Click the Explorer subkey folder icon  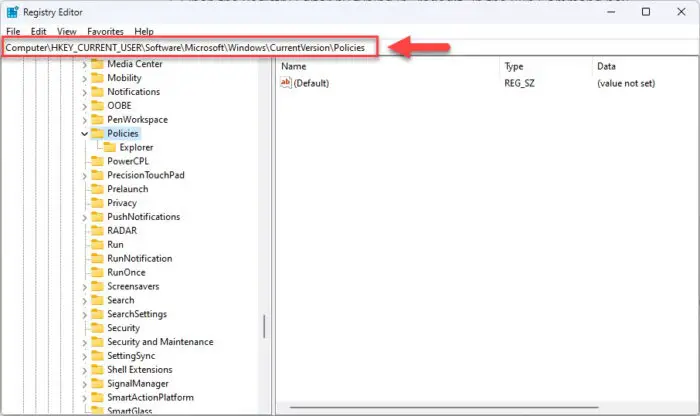[110, 147]
